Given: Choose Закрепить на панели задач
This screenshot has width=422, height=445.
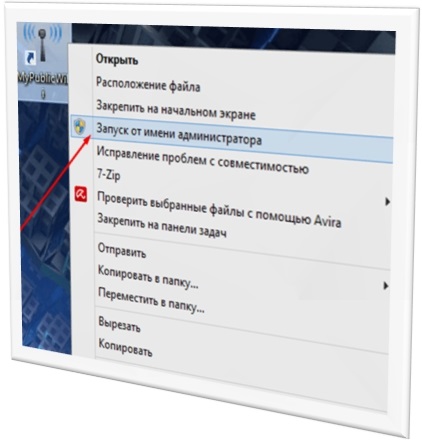Looking at the screenshot, I should tap(162, 225).
